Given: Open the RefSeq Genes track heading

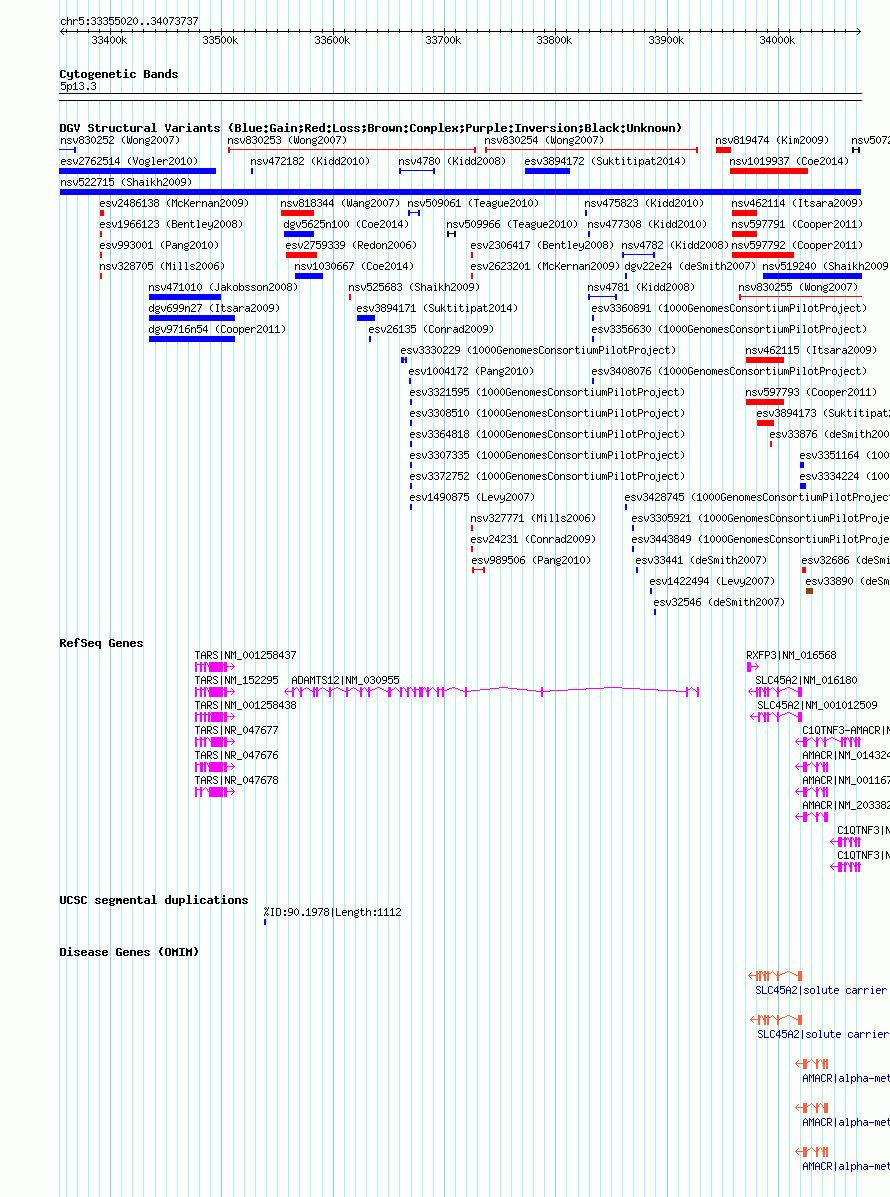Looking at the screenshot, I should (x=101, y=643).
